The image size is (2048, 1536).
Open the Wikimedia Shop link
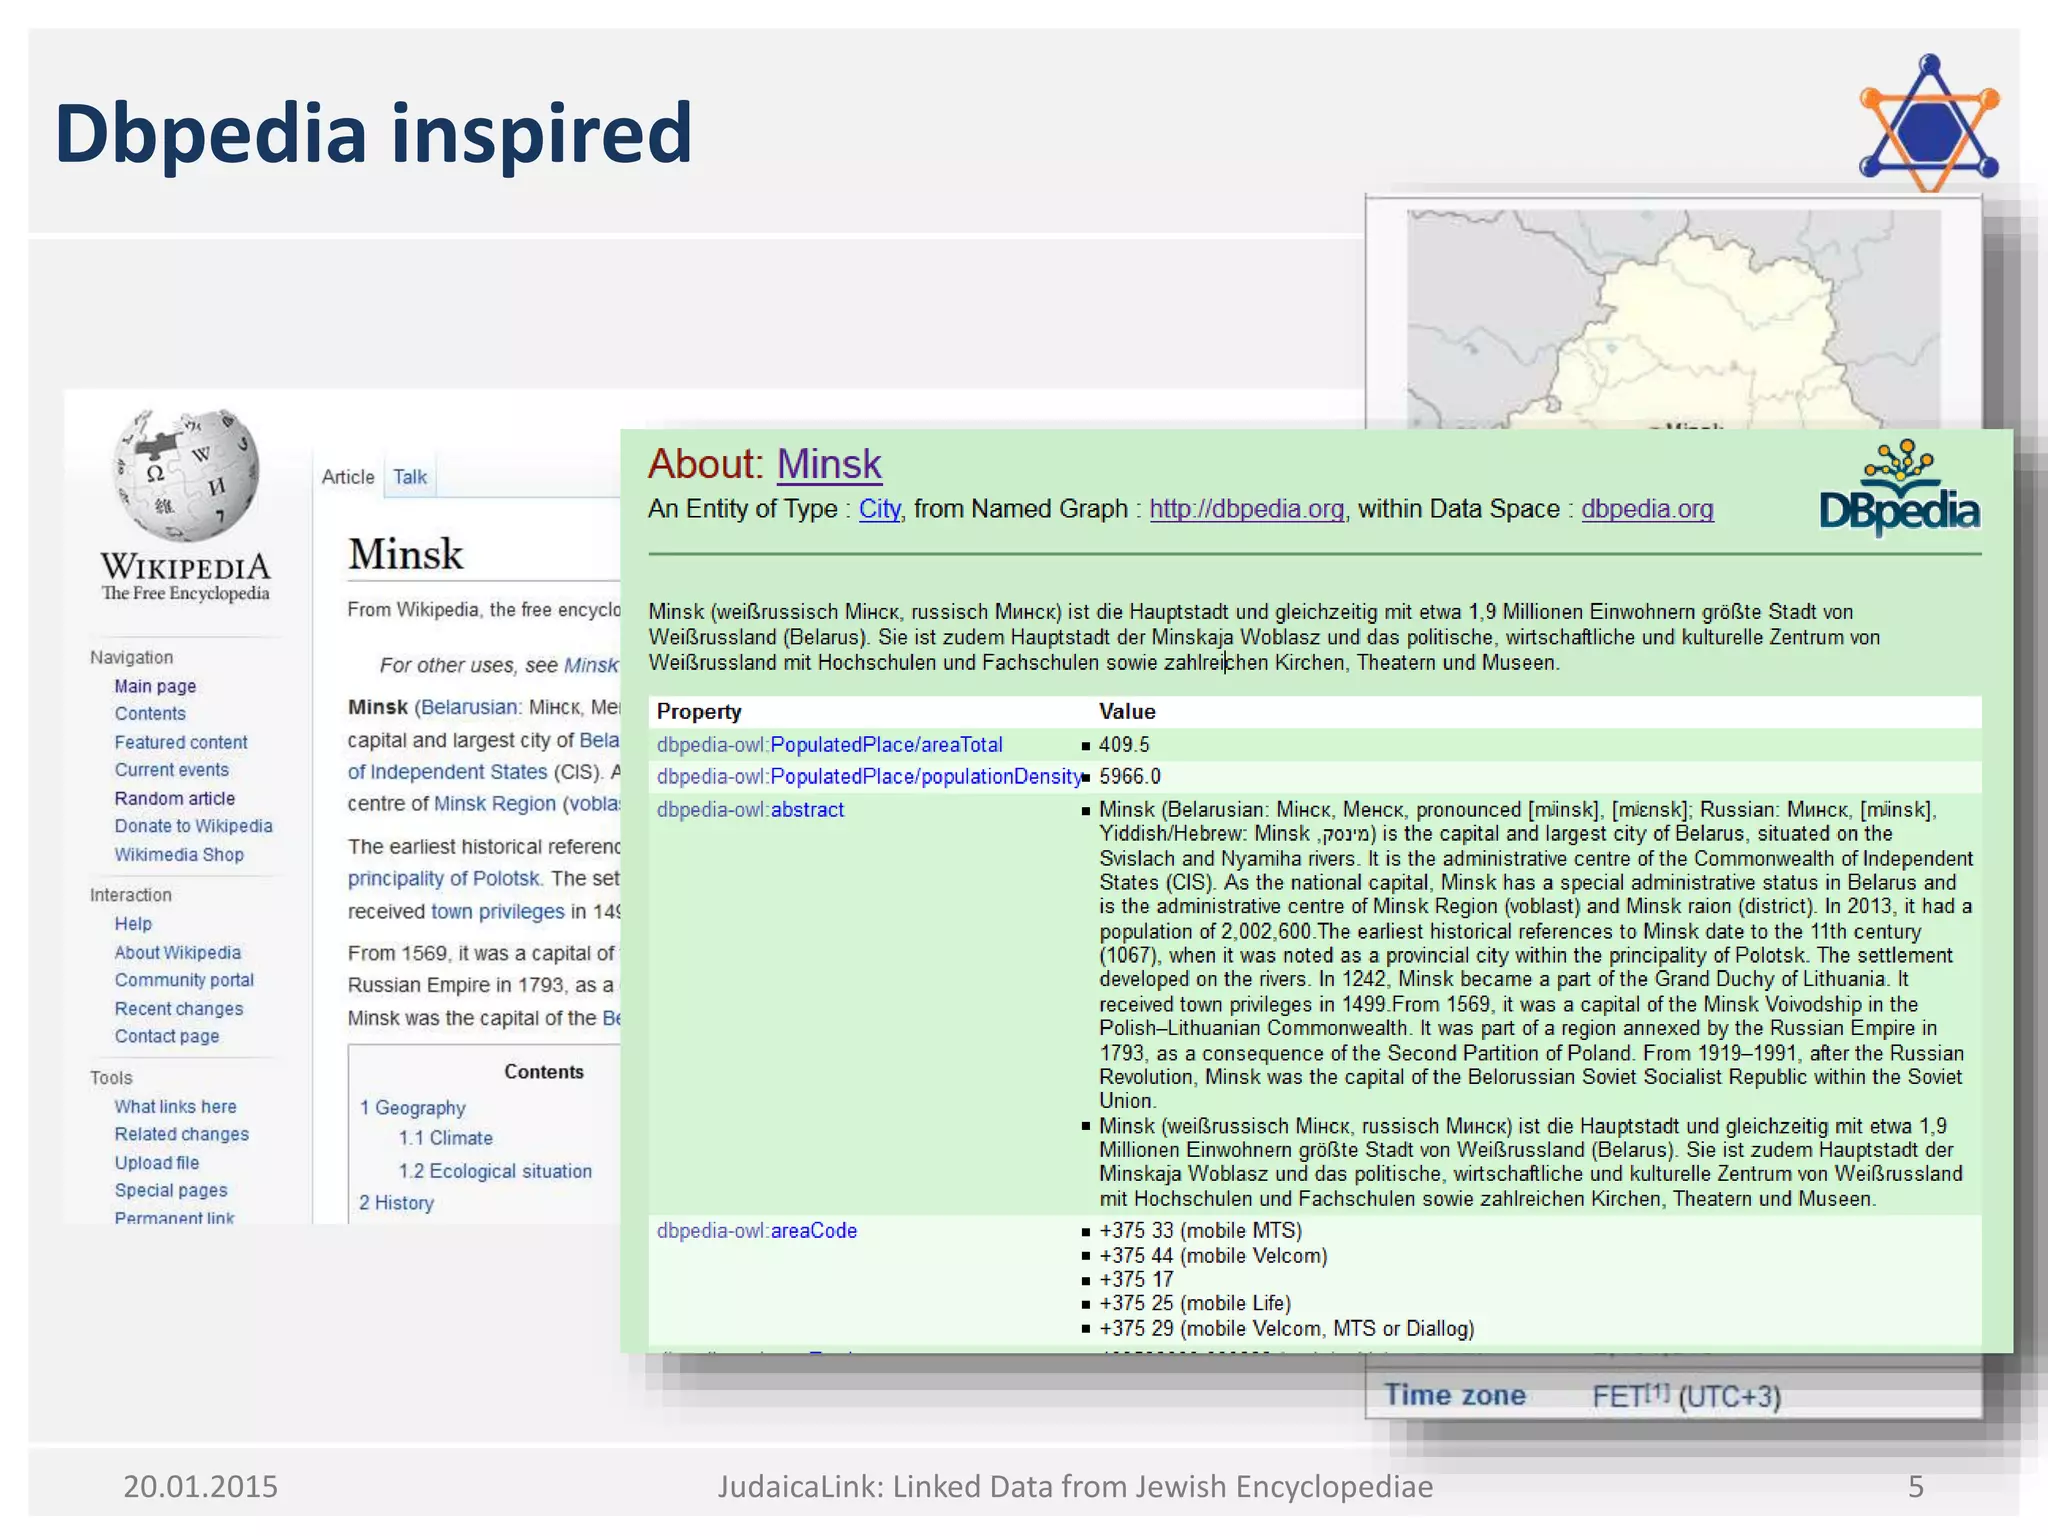pos(179,854)
